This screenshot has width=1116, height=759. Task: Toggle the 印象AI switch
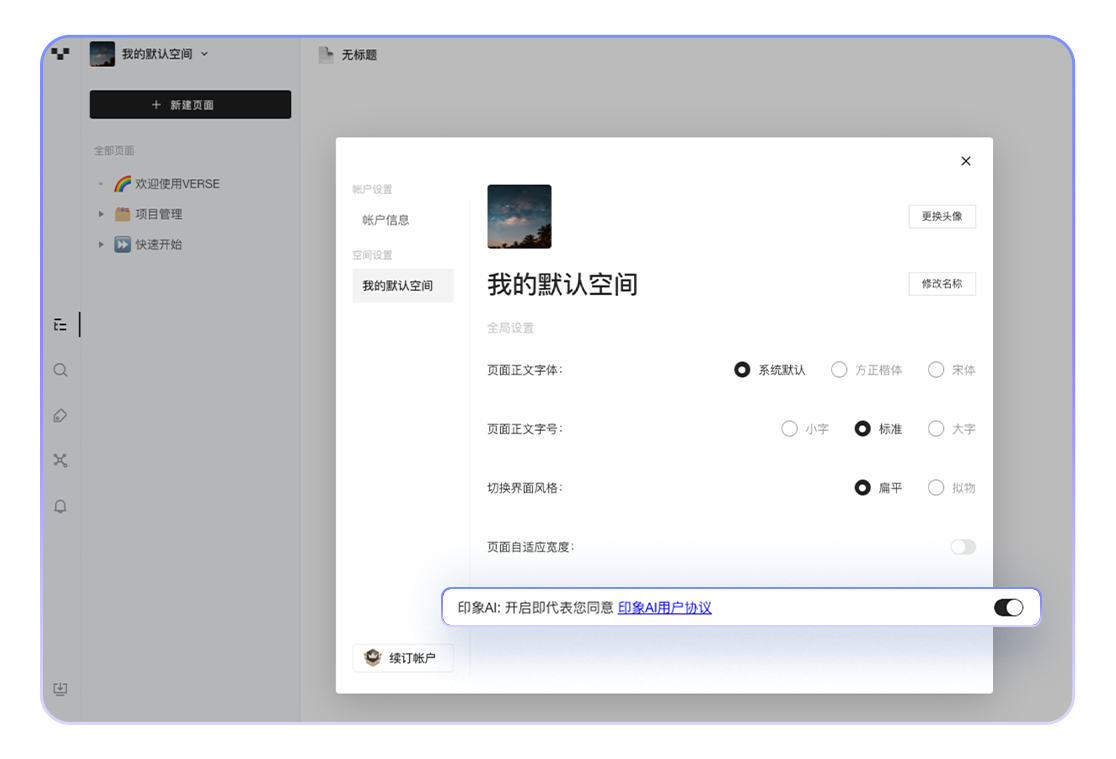(1008, 608)
